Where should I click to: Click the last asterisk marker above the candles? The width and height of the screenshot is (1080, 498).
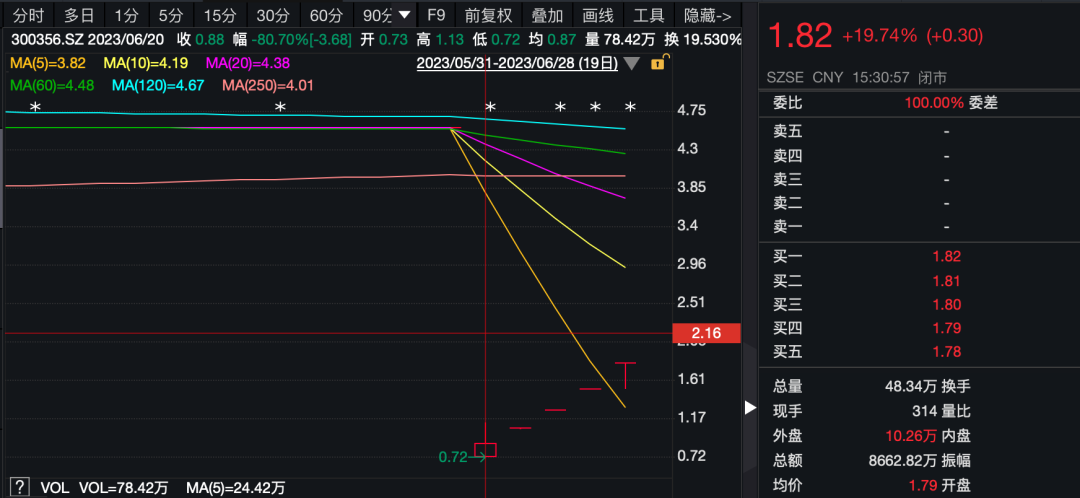pyautogui.click(x=630, y=107)
